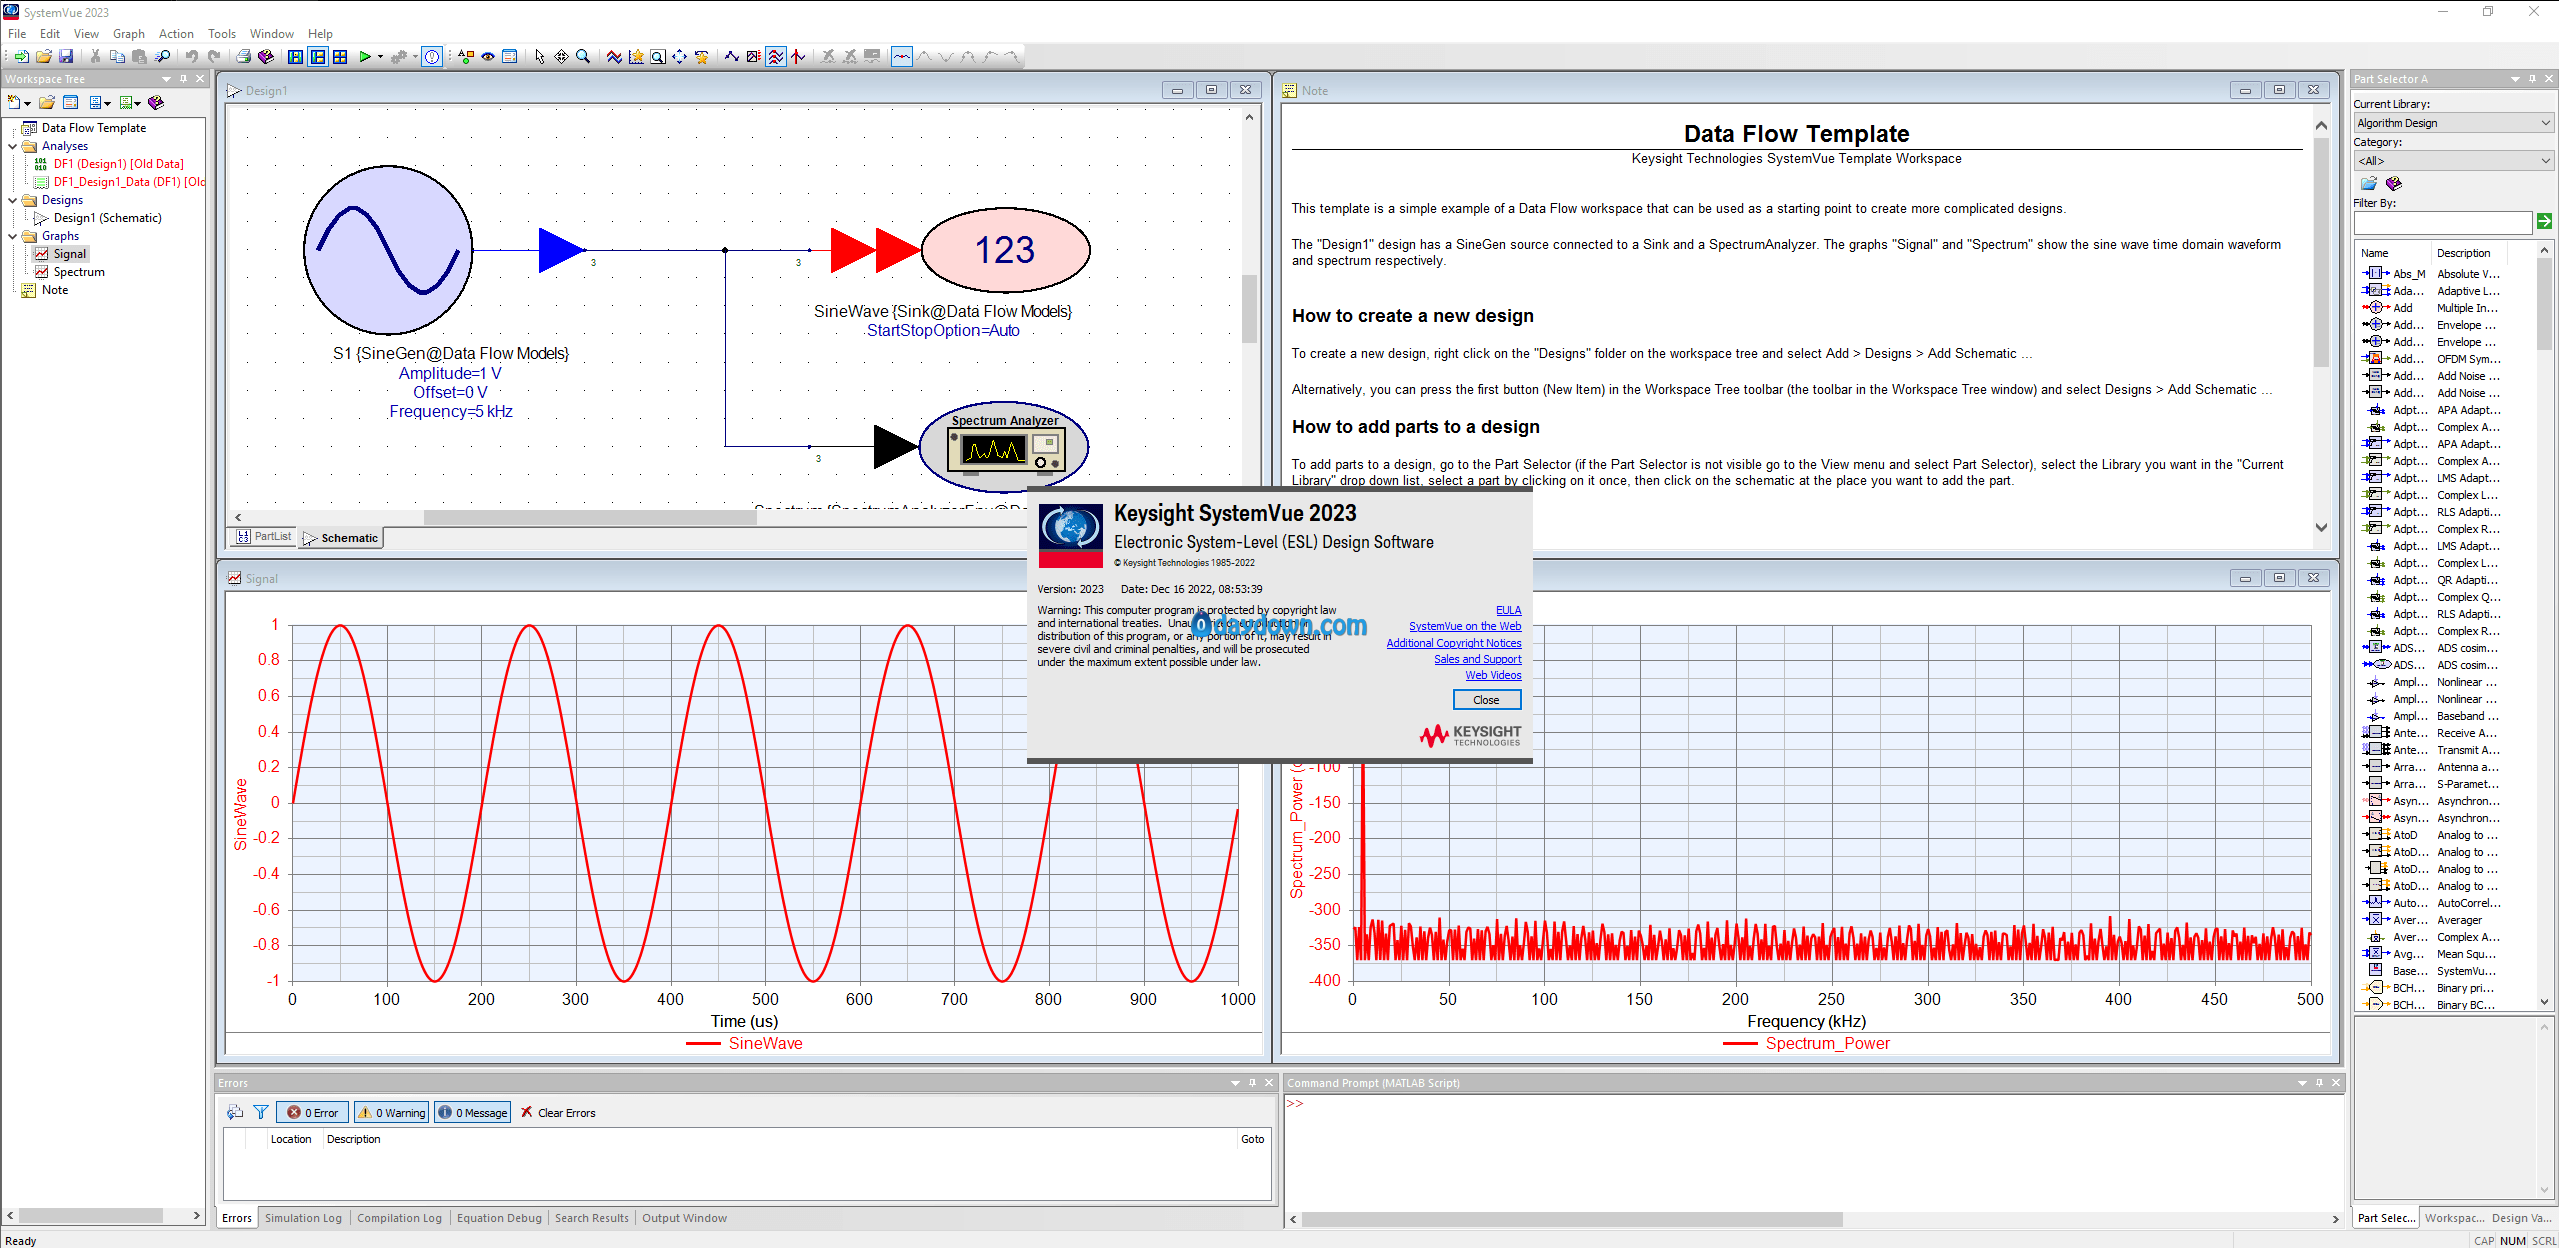Click the green Filter By go arrow
This screenshot has height=1248, width=2559.
pyautogui.click(x=2544, y=221)
